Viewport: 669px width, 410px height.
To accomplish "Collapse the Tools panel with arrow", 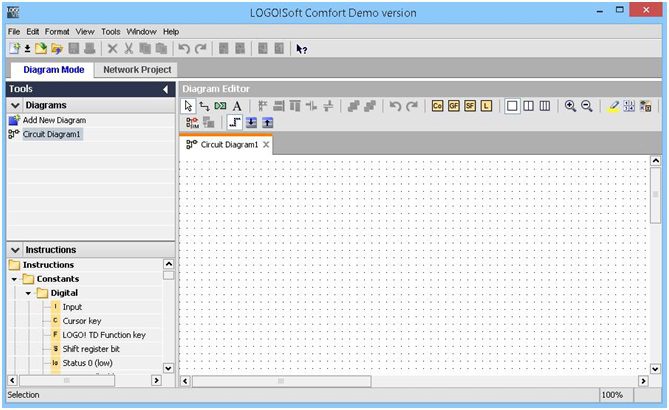I will point(166,89).
